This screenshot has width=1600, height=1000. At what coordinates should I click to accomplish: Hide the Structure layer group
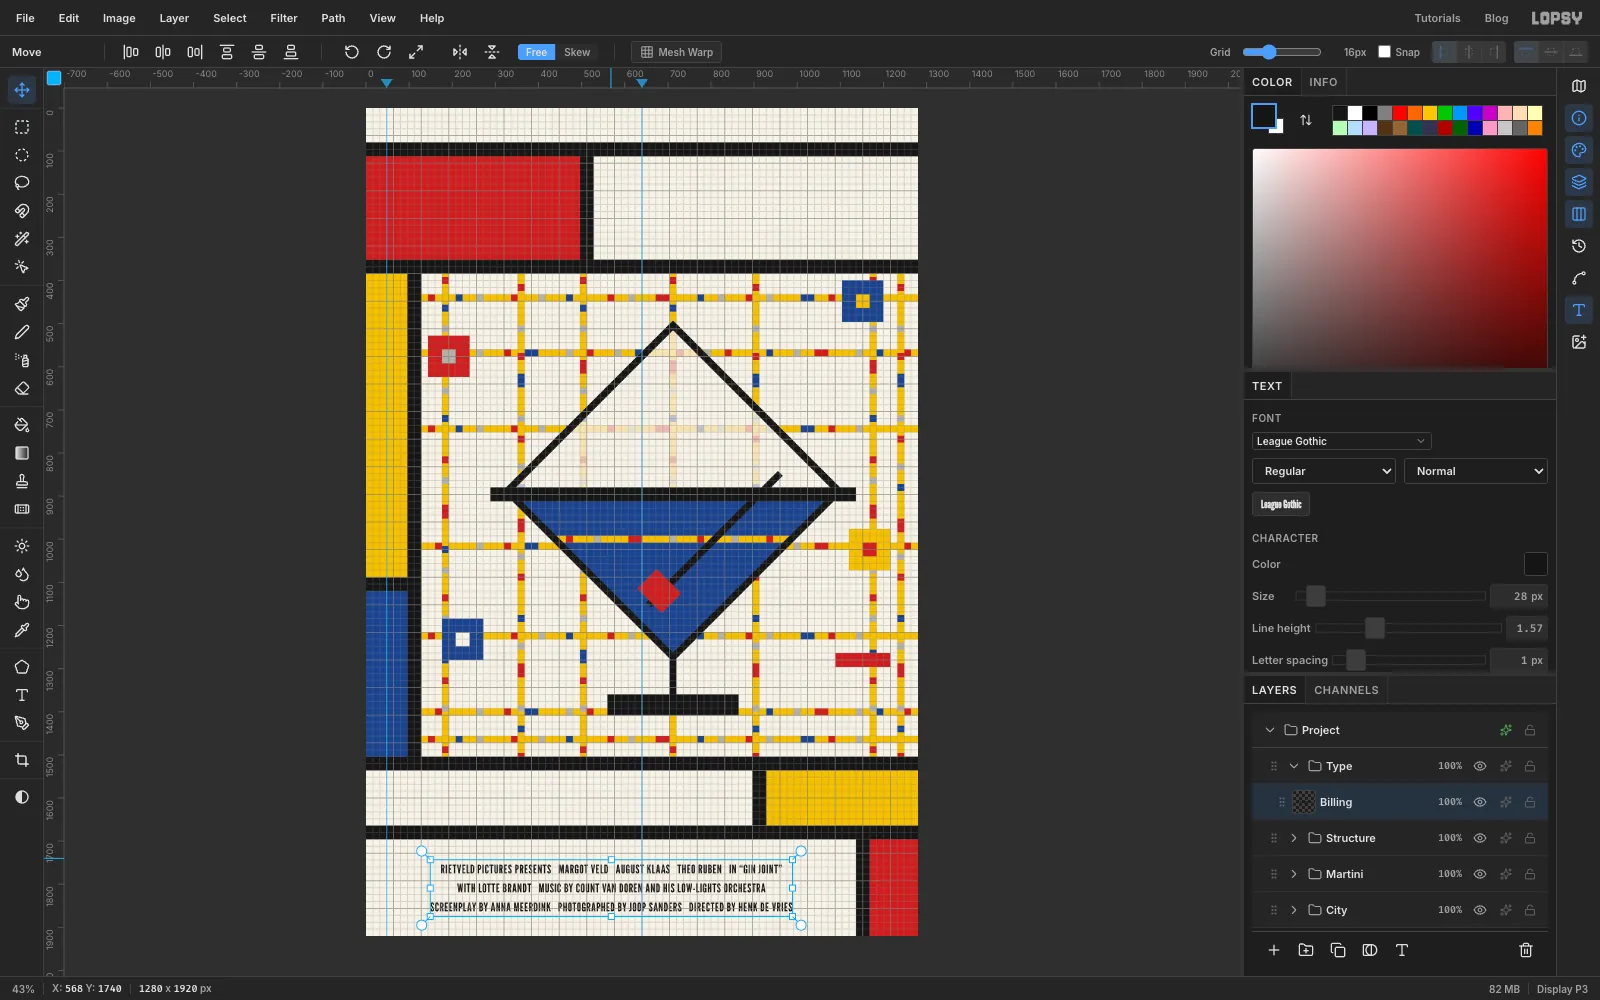click(x=1480, y=838)
